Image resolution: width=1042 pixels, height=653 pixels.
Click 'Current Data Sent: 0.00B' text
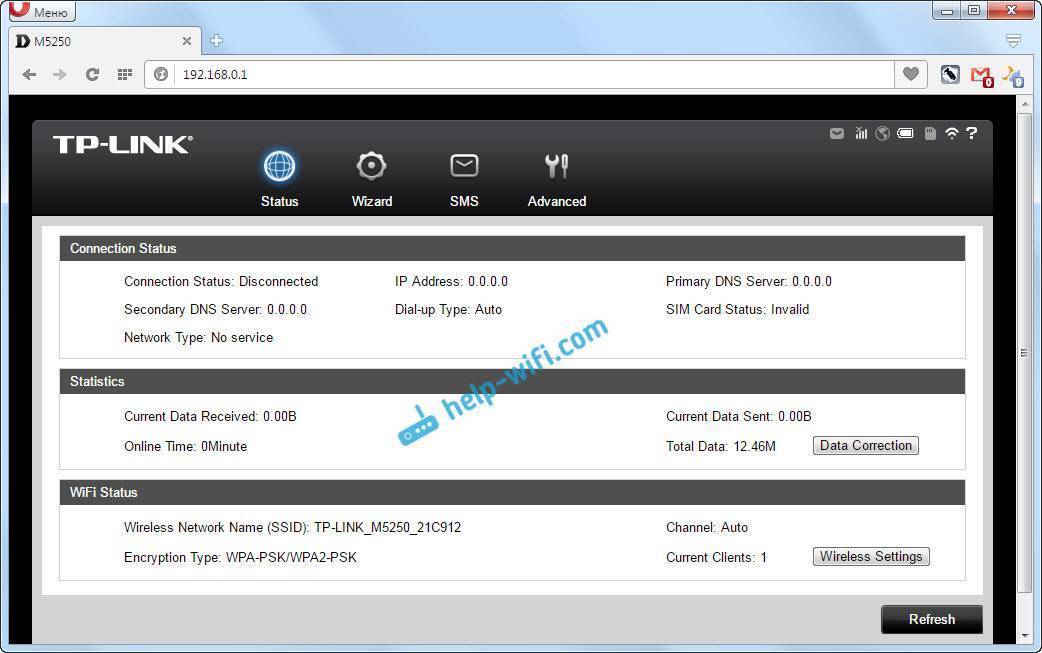pos(738,417)
